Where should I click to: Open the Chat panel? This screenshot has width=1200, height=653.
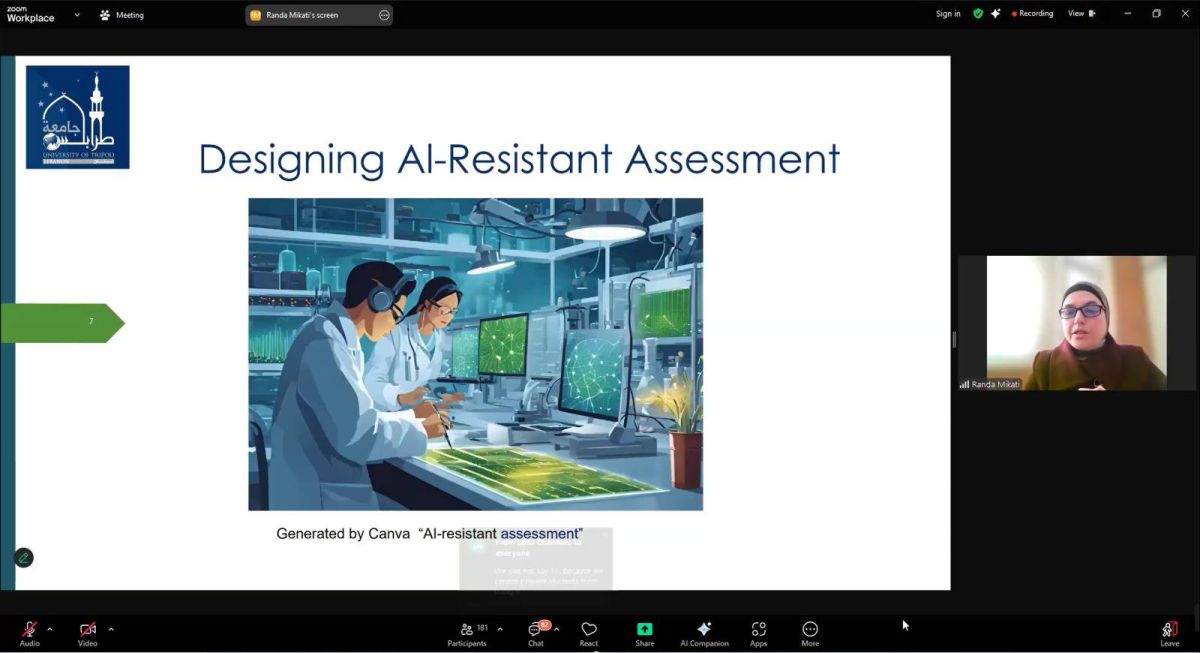(x=535, y=631)
